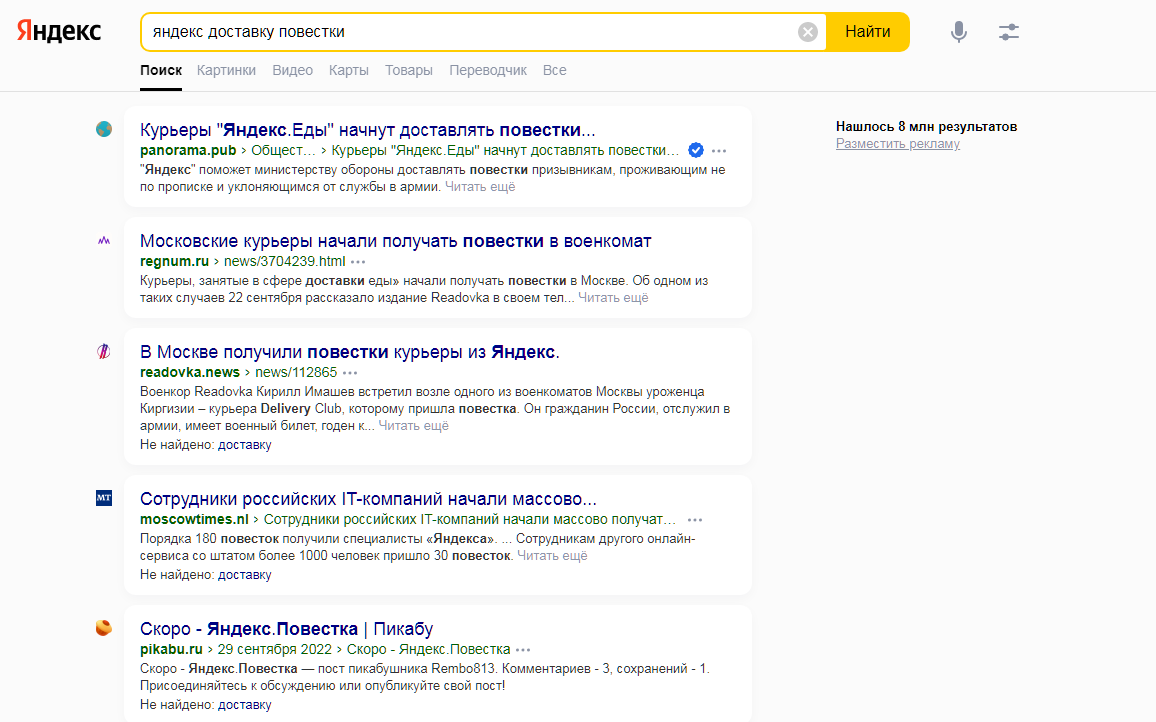Click the pikabu.ru orange favicon
Image resolution: width=1156 pixels, height=722 pixels.
coord(104,628)
